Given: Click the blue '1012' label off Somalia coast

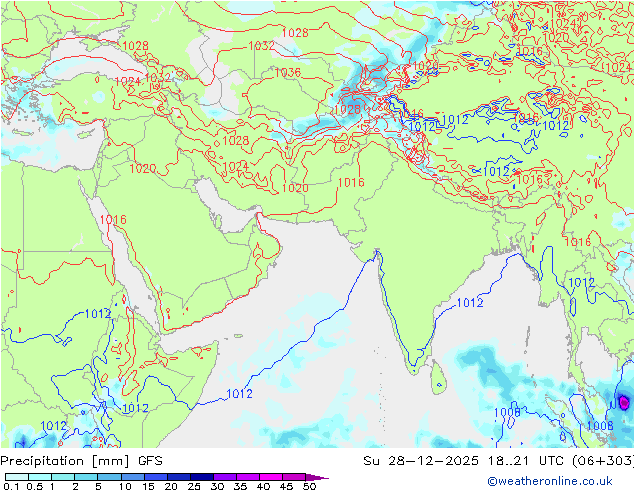Looking at the screenshot, I should (239, 393).
